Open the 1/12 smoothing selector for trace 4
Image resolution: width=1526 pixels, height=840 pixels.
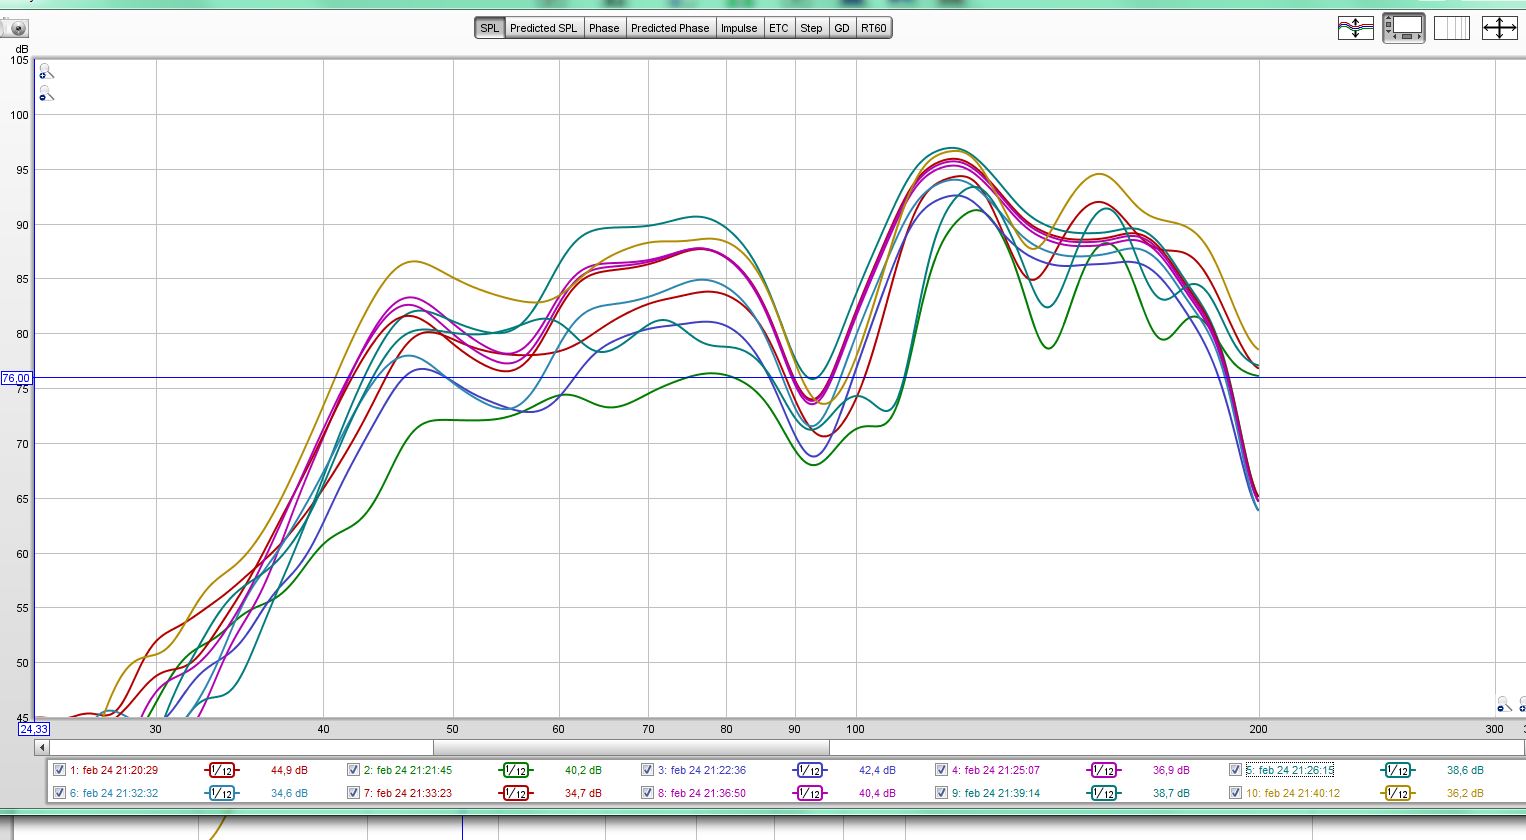tap(1103, 770)
